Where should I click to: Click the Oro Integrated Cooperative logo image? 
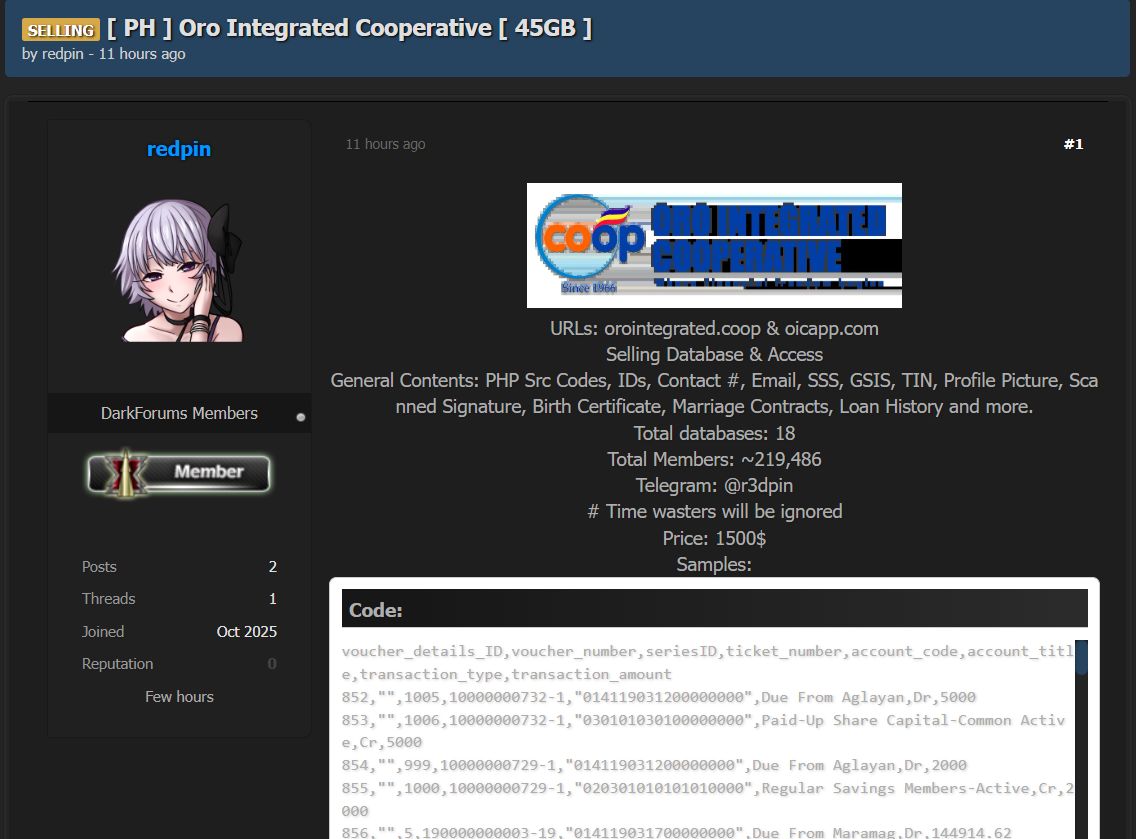[x=714, y=245]
